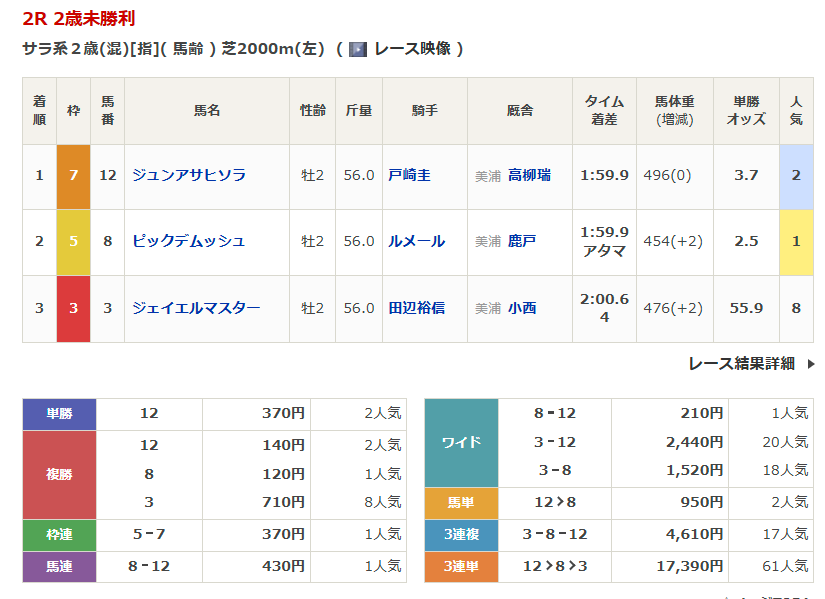
Task: Click the 単勝 payout label
Action: coord(59,413)
